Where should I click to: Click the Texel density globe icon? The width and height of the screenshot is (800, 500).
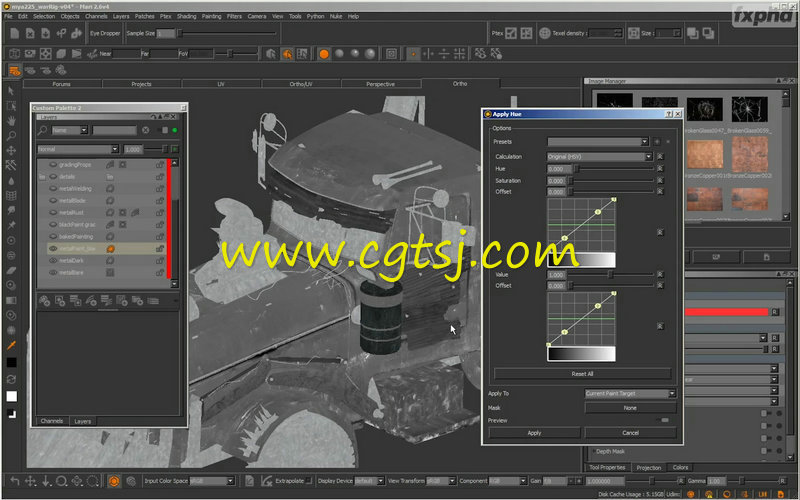[544, 34]
